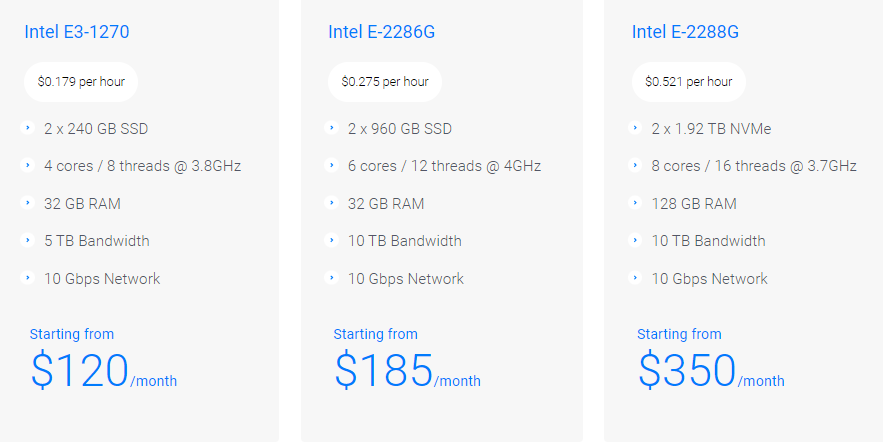Select the $350 /month price text
Screen dimensions: 883x443
[711, 371]
